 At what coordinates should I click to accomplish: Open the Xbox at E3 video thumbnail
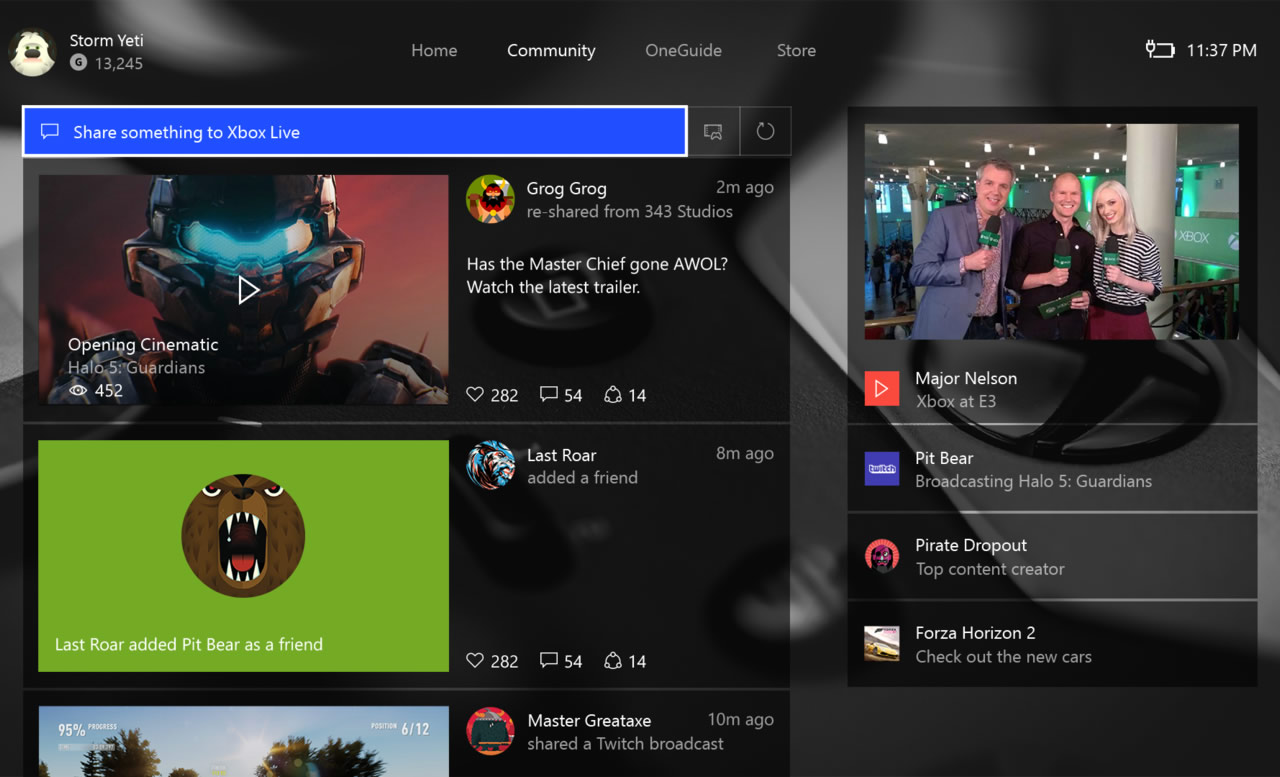tap(1051, 232)
